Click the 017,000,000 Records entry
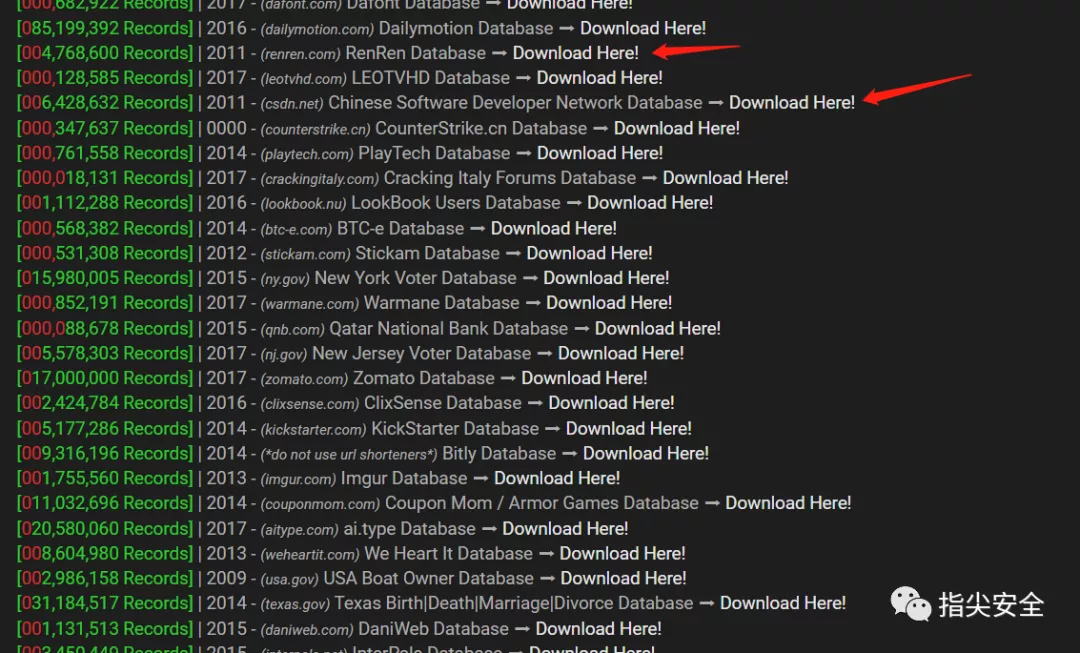 click(105, 377)
